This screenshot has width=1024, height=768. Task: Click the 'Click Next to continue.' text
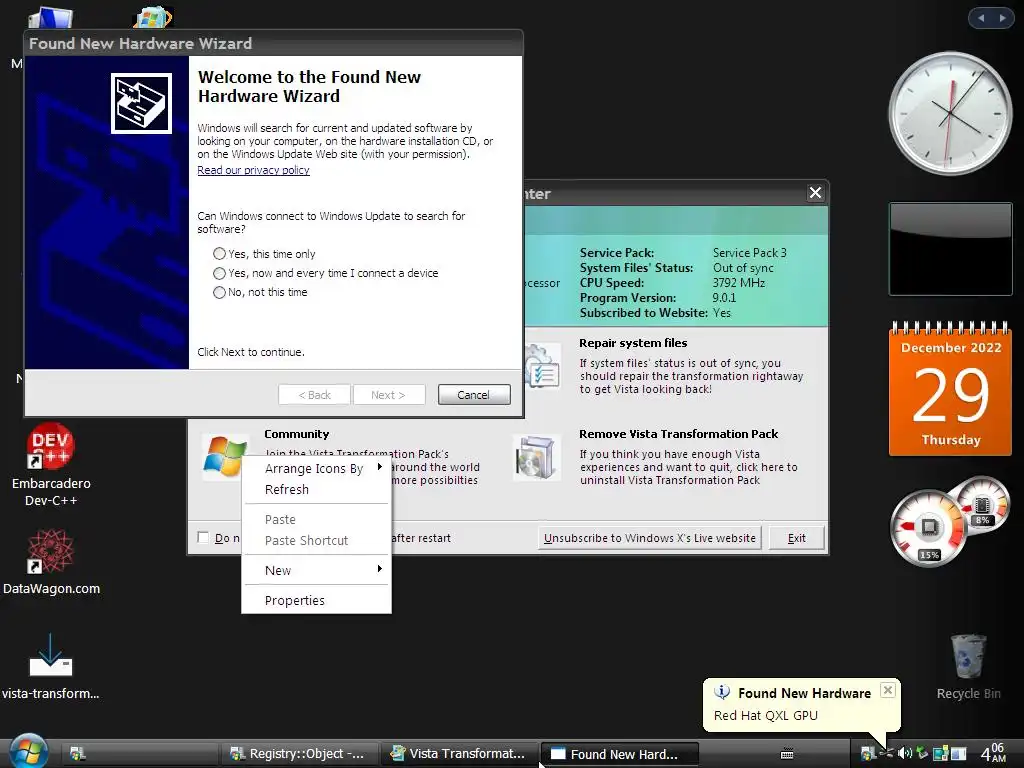click(x=251, y=351)
